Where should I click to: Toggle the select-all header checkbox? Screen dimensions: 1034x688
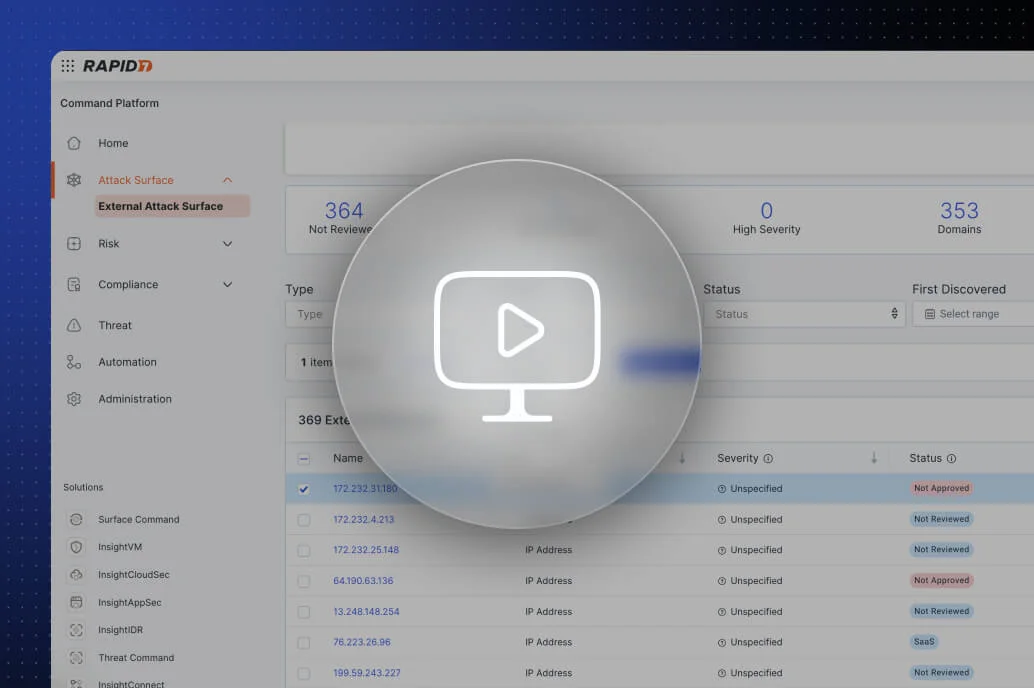click(304, 458)
